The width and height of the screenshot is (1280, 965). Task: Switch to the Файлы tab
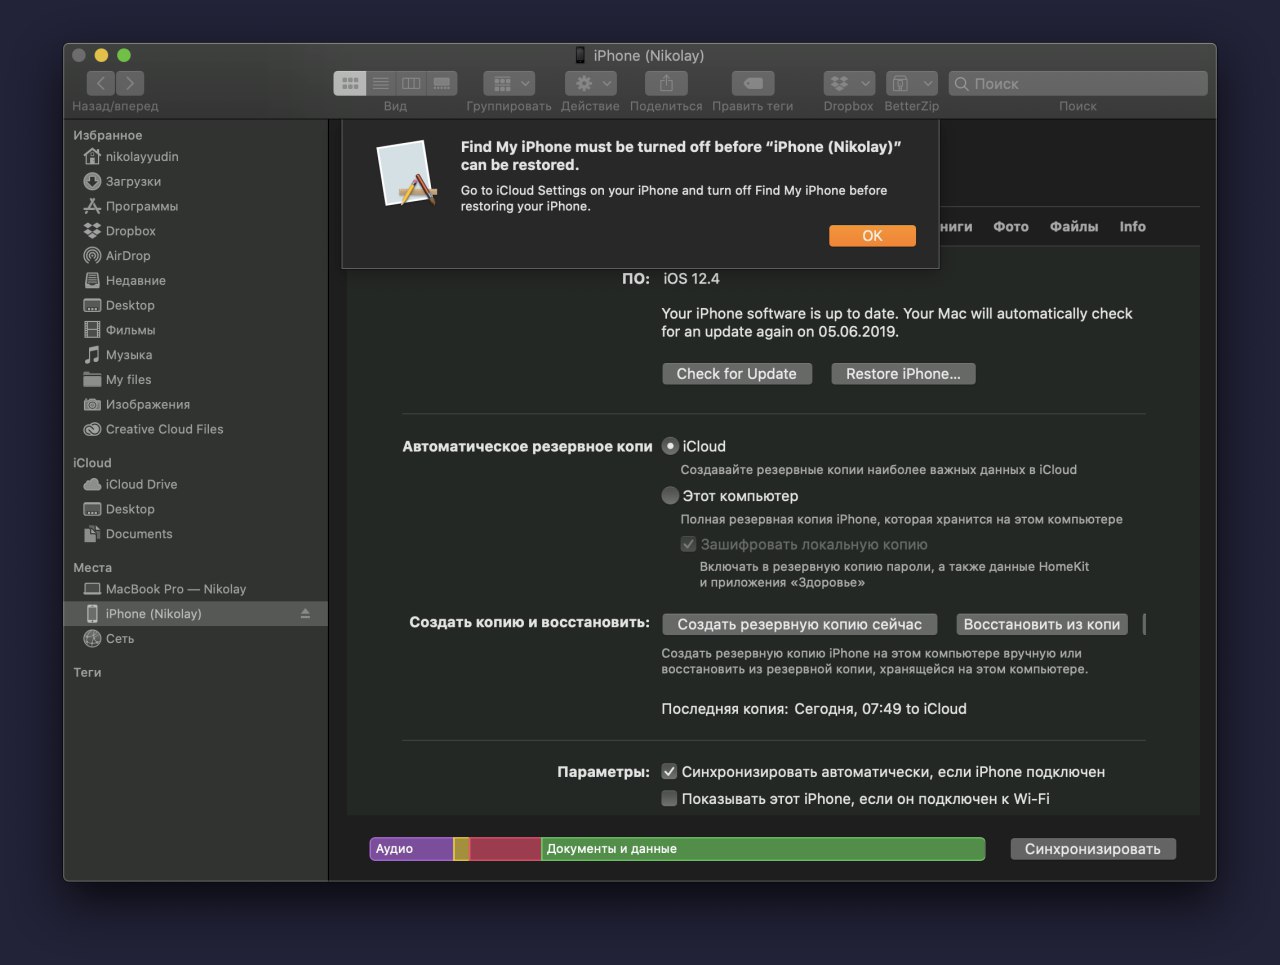[x=1074, y=227]
